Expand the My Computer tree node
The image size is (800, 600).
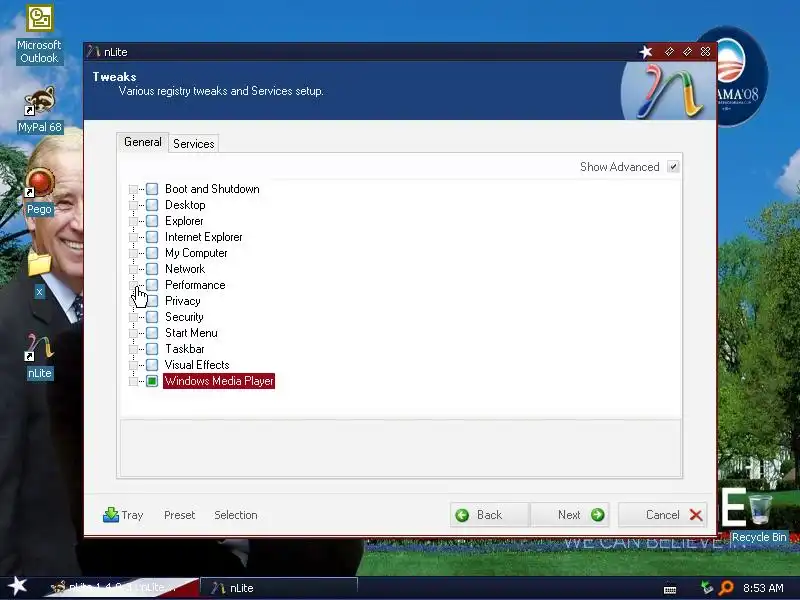coord(133,253)
